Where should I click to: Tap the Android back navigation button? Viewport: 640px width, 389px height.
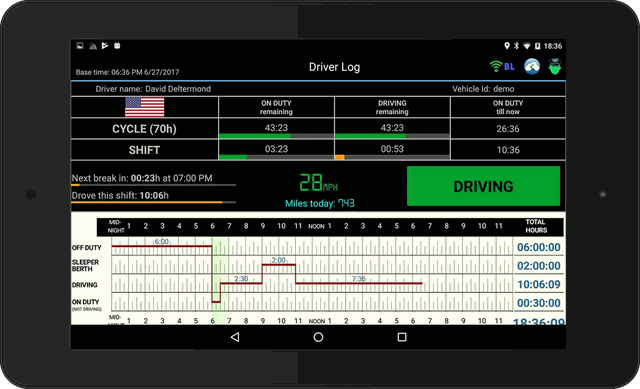(x=235, y=337)
